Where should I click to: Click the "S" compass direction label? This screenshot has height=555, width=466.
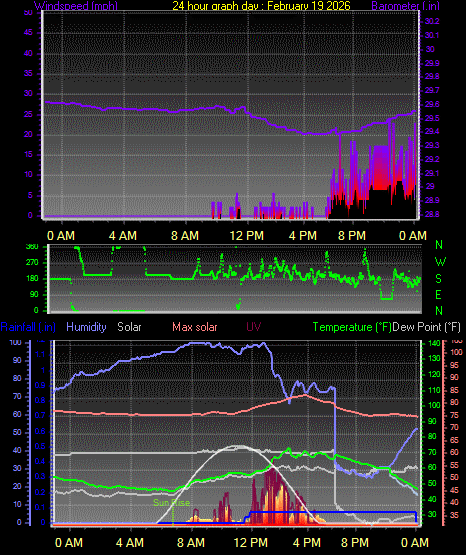(x=438, y=279)
